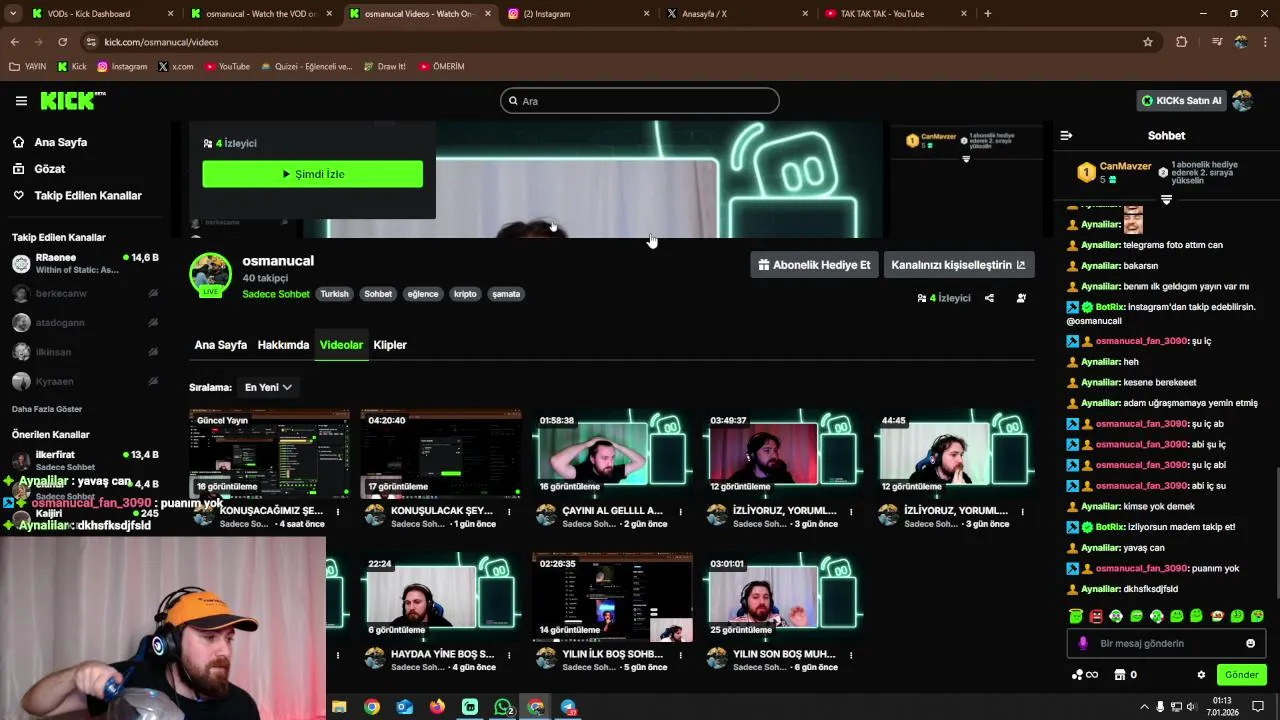Open the 03:01:01 video thumbnail

tap(782, 596)
